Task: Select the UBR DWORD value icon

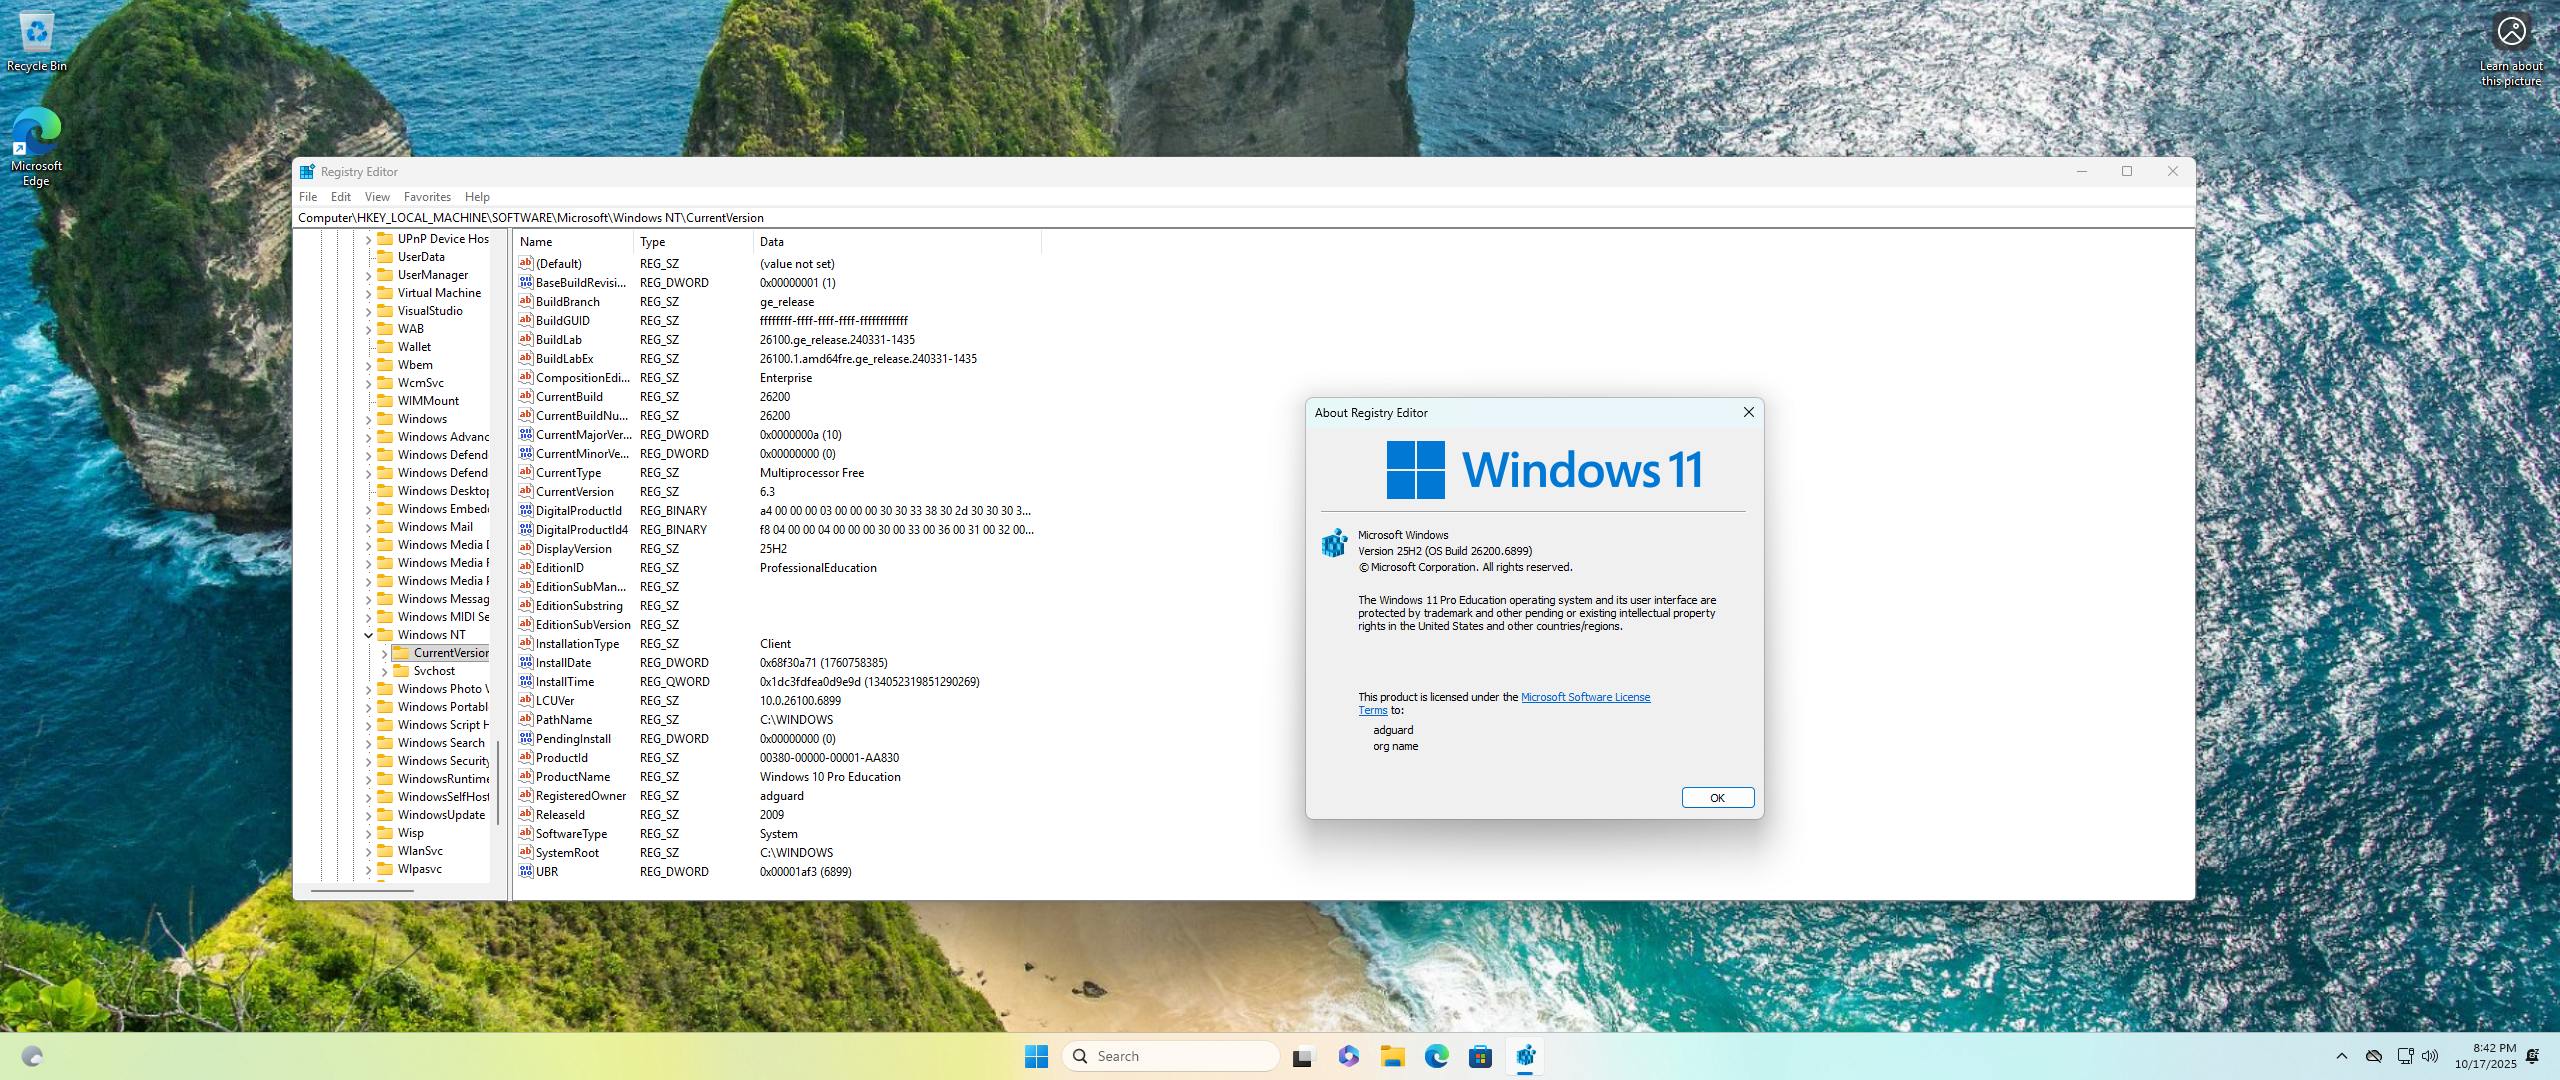Action: point(526,871)
